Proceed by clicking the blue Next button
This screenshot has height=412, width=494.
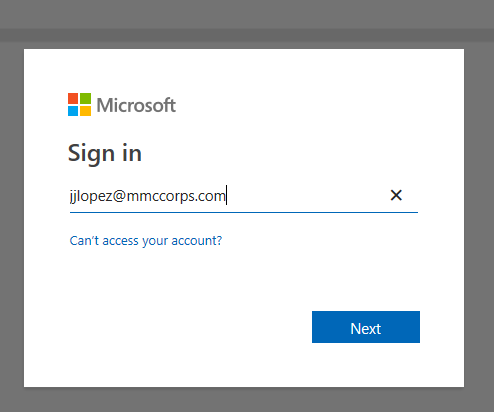pyautogui.click(x=366, y=327)
